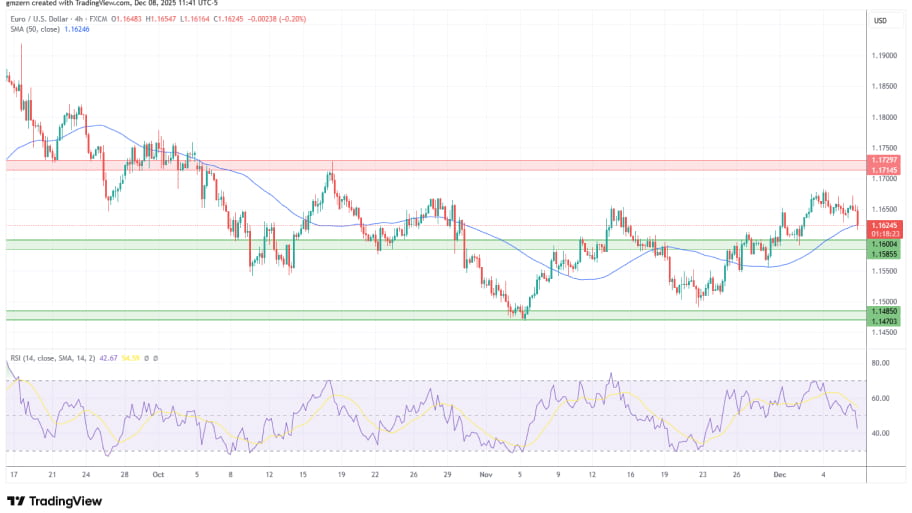Select the lowest green support zone near 1.14850
The image size is (912, 513).
[x=436, y=315]
